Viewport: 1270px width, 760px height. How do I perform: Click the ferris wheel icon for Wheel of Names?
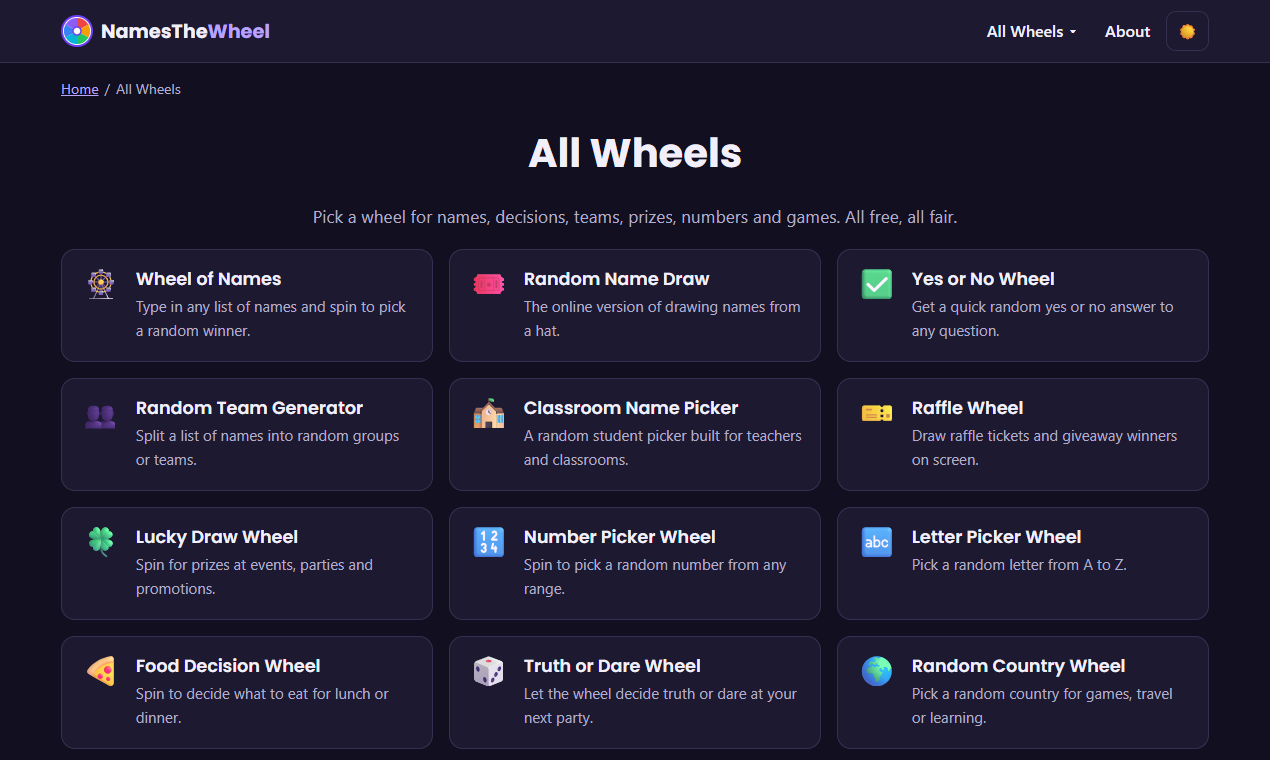[x=100, y=284]
